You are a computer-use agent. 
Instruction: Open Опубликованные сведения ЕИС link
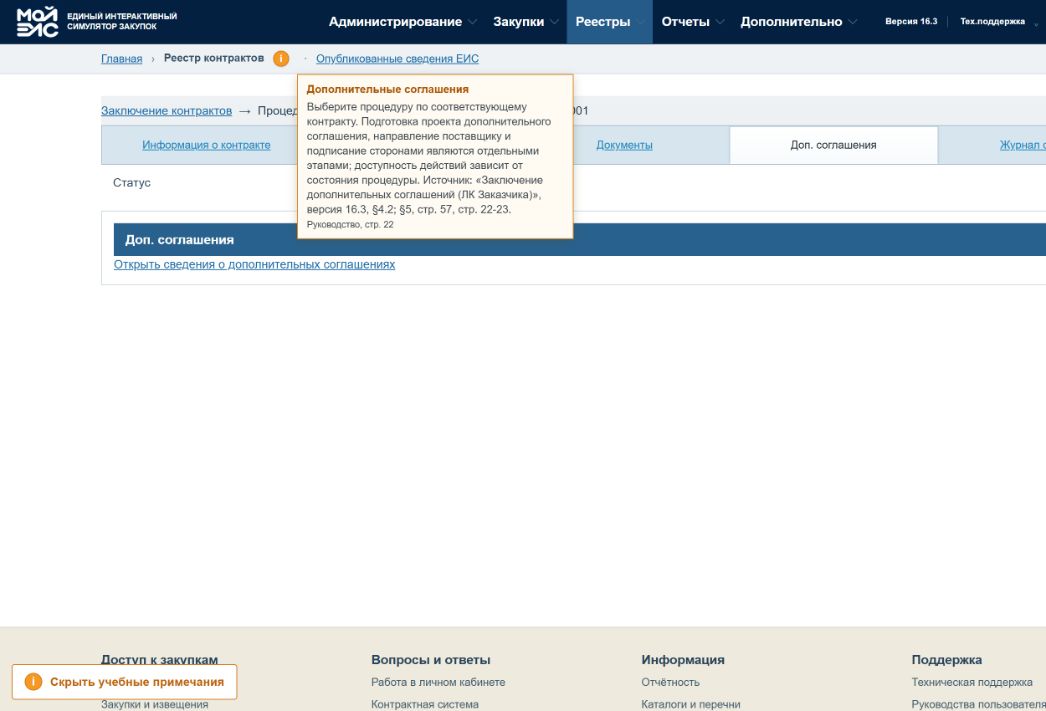click(397, 59)
